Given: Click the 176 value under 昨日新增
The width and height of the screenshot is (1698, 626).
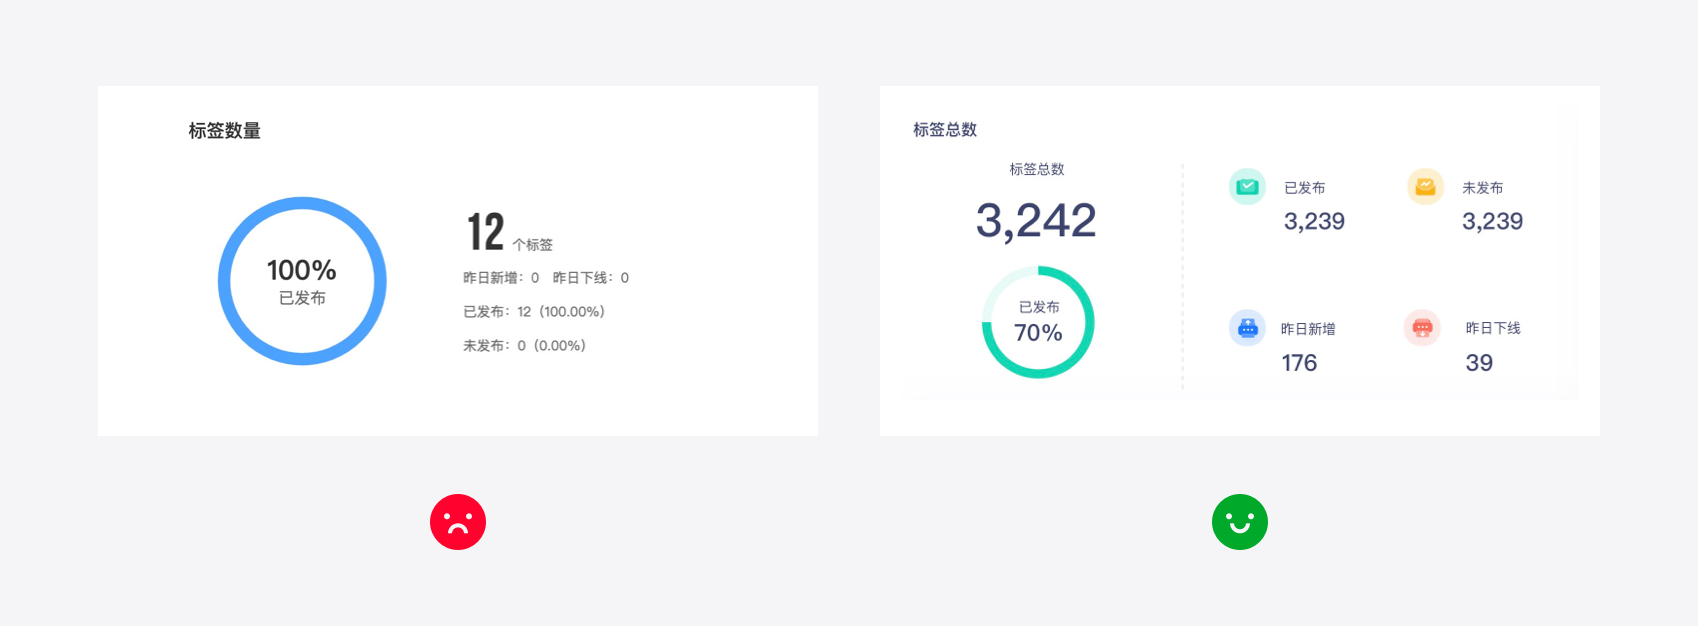Looking at the screenshot, I should point(1299,363).
